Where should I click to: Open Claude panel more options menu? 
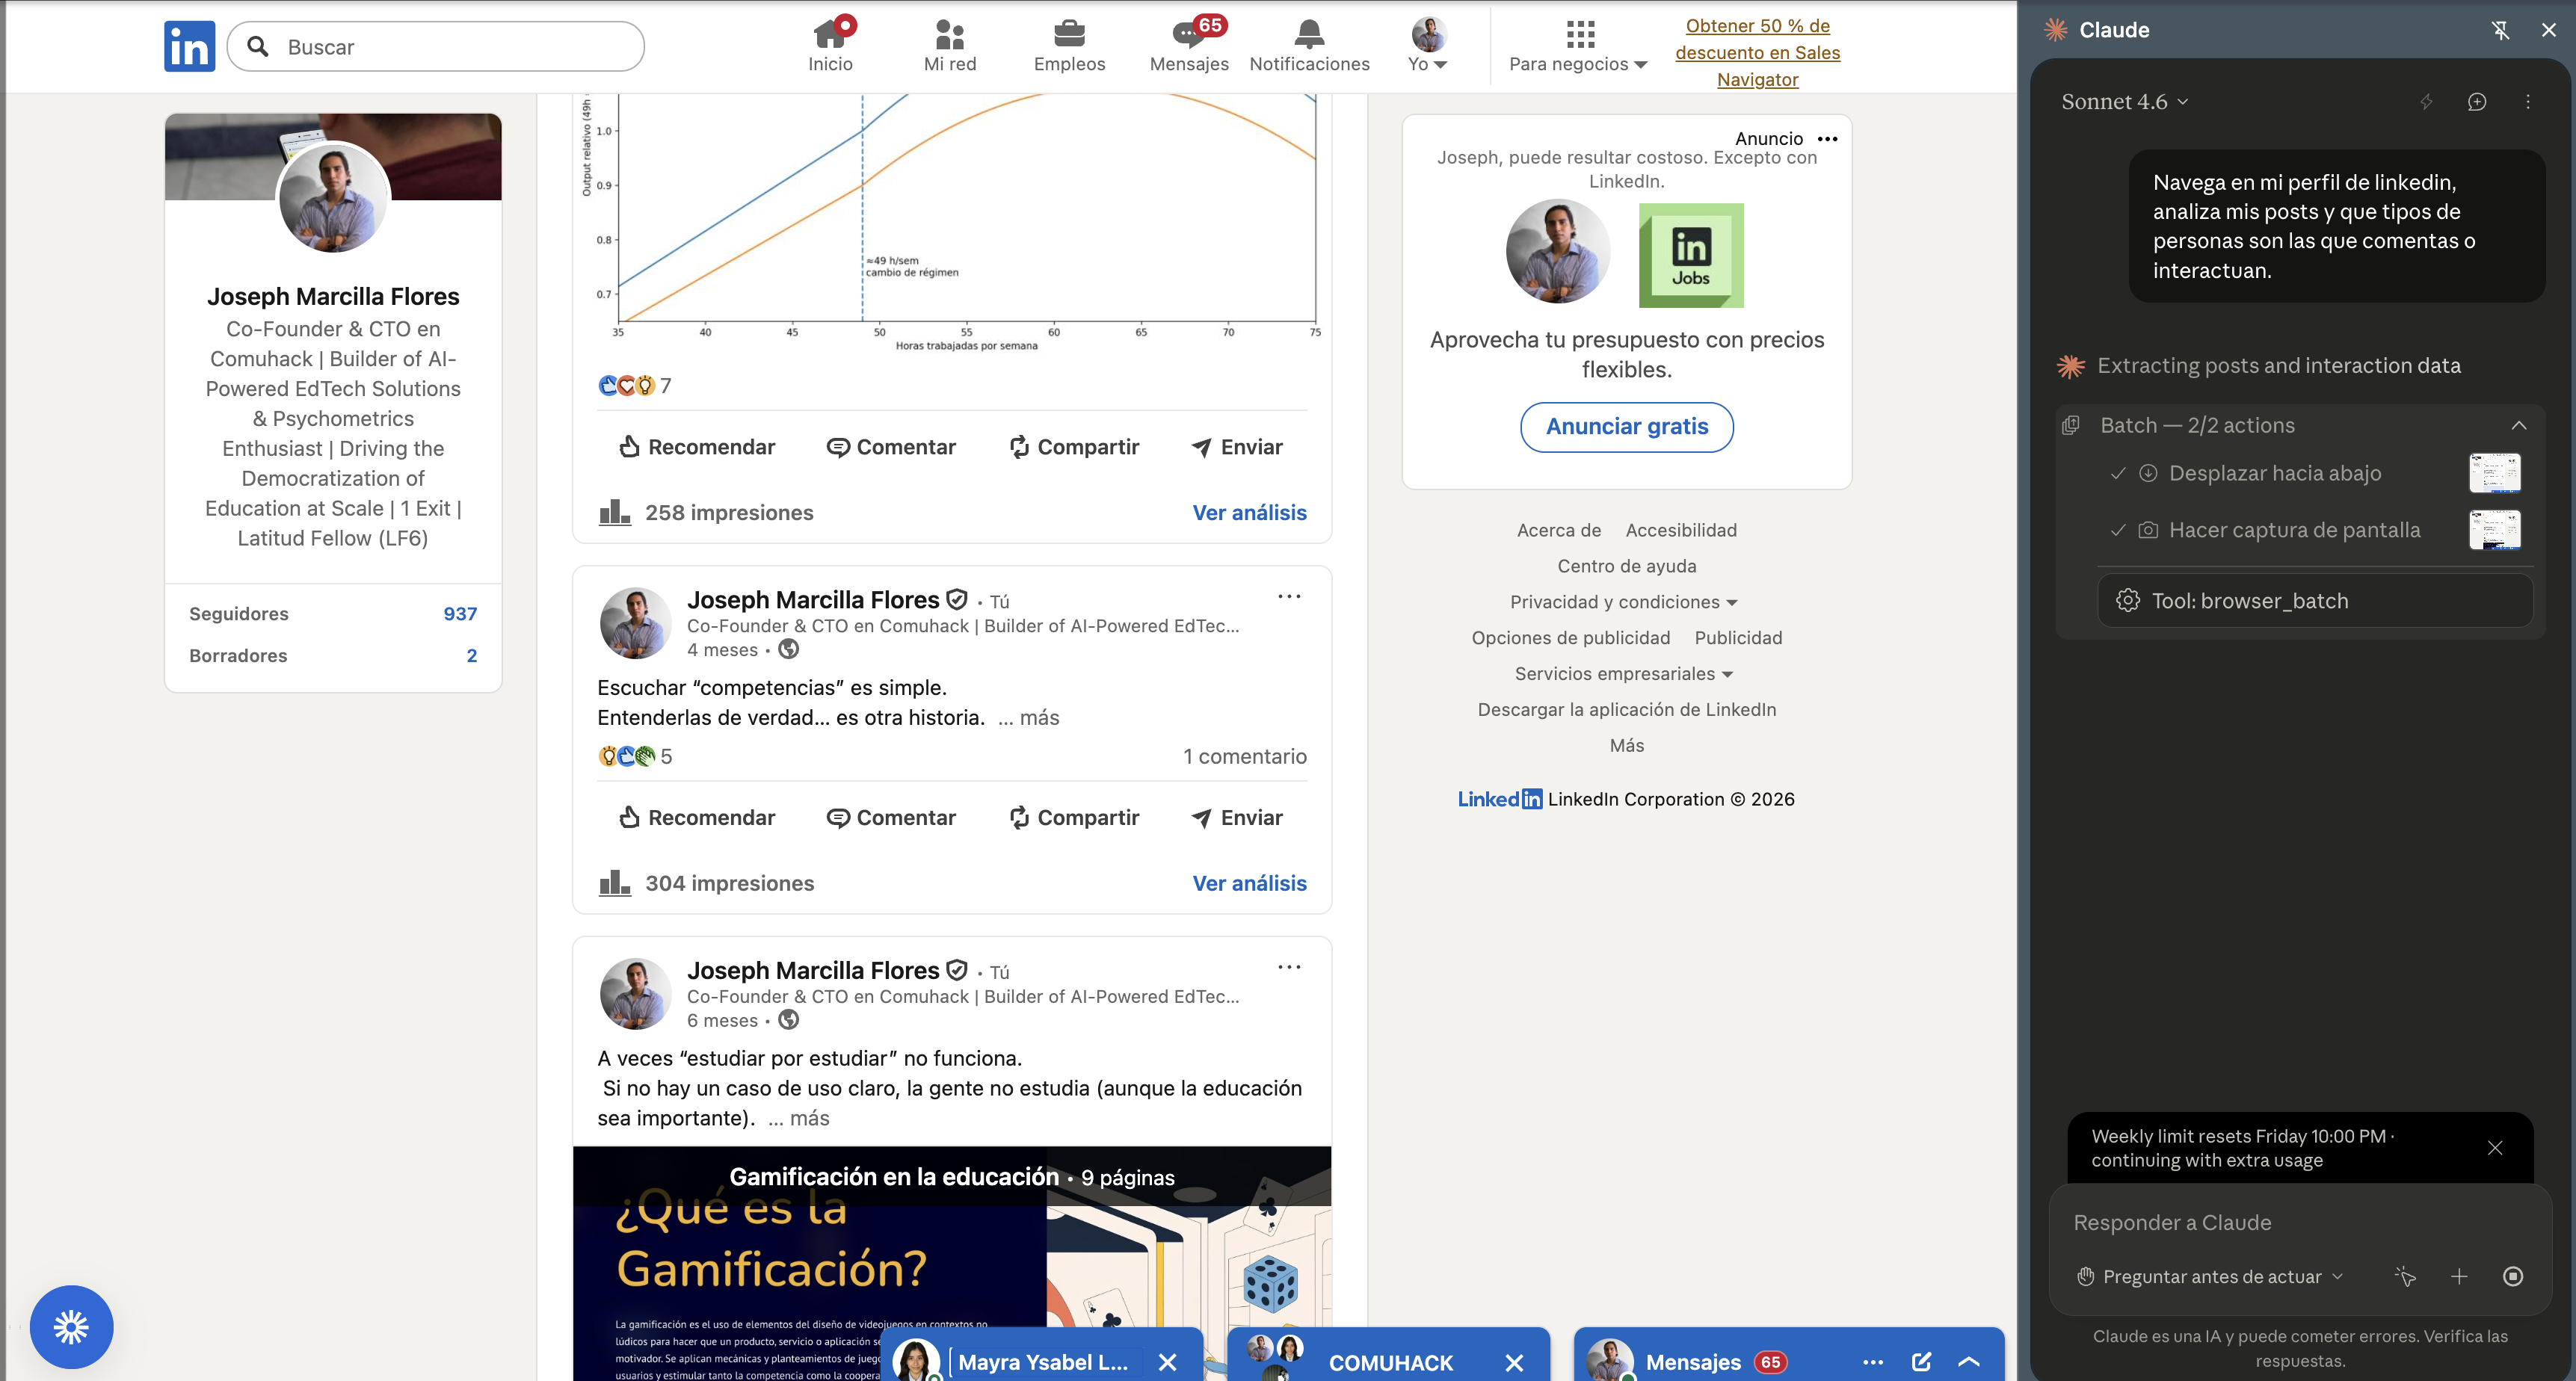click(x=2528, y=102)
